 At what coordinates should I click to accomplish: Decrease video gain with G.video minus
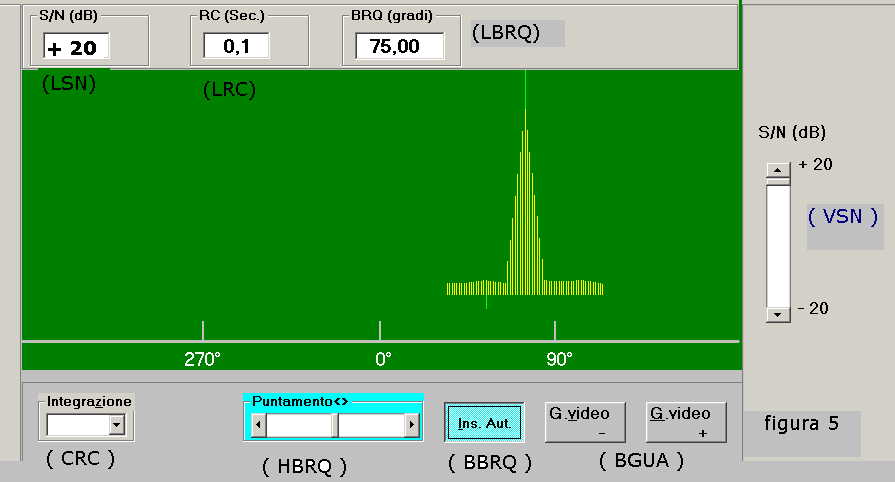pos(585,422)
